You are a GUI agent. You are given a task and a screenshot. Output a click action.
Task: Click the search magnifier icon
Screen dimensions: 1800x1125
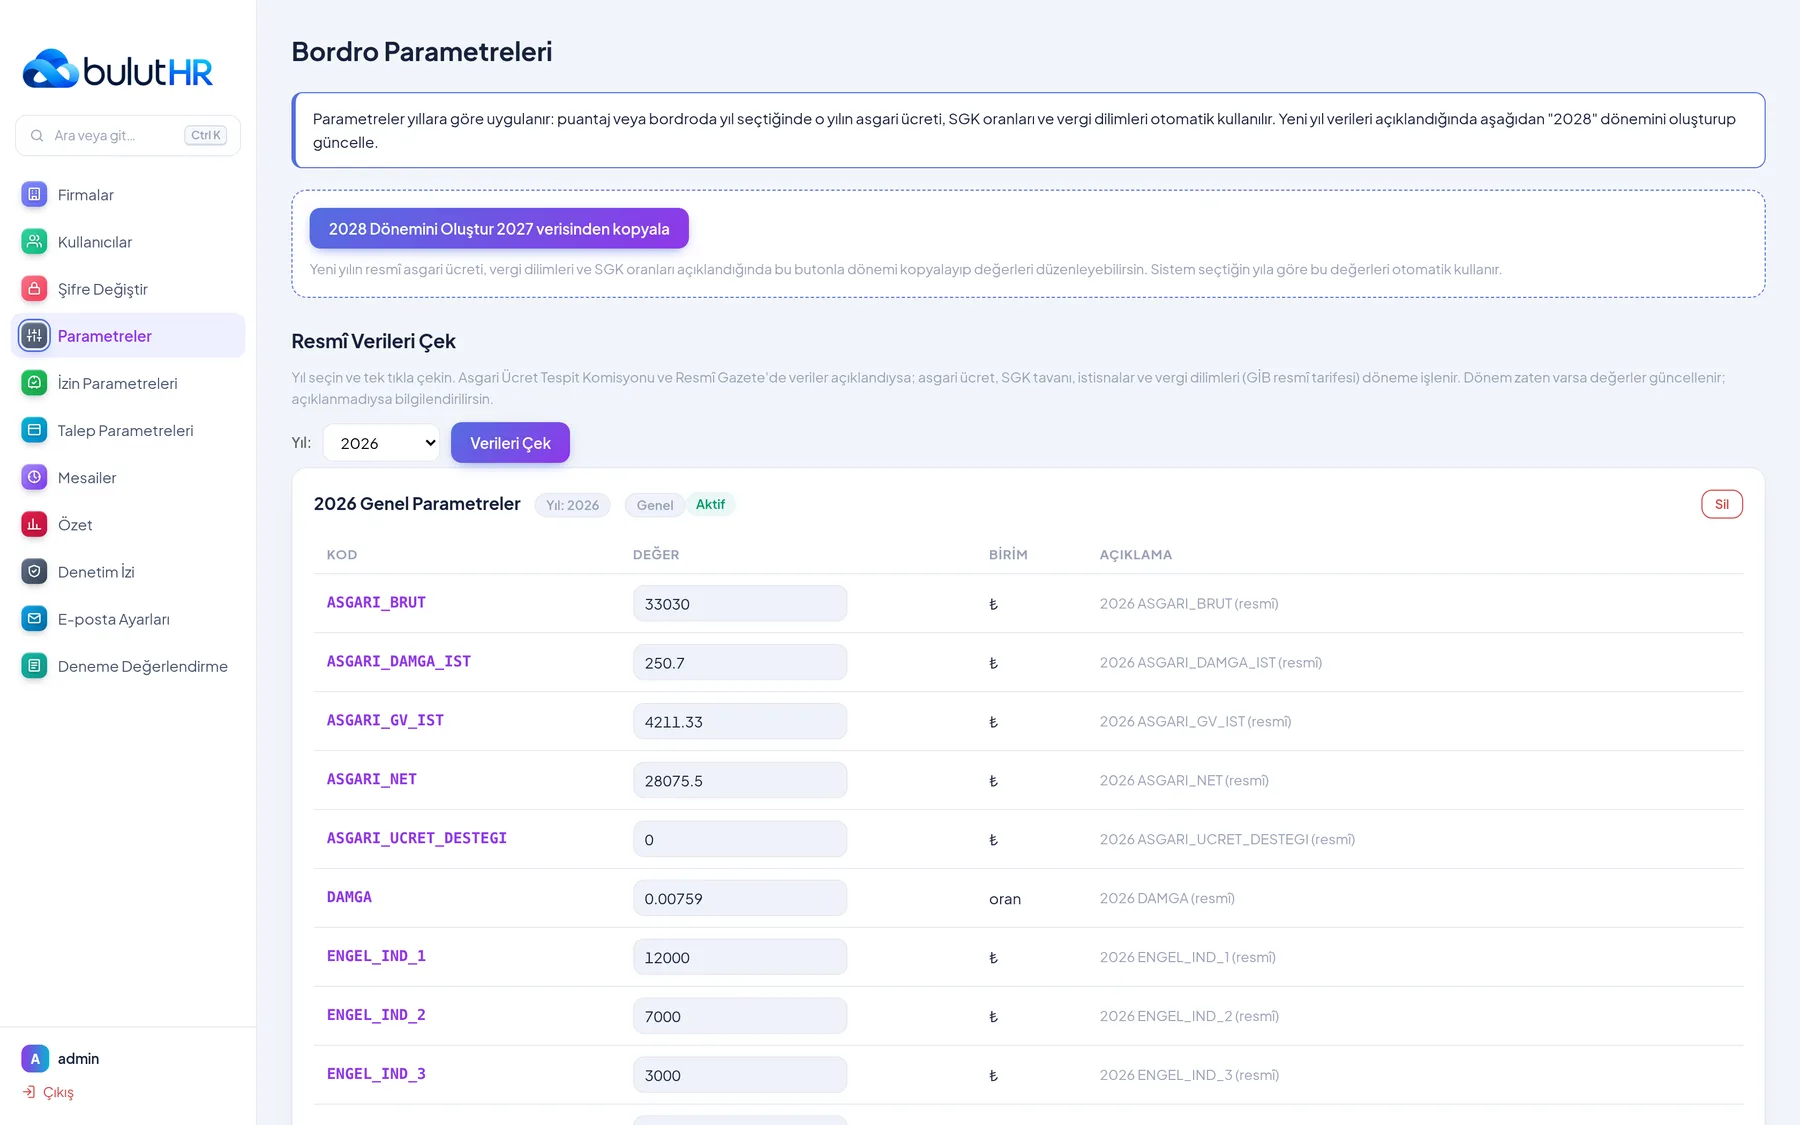tap(37, 135)
